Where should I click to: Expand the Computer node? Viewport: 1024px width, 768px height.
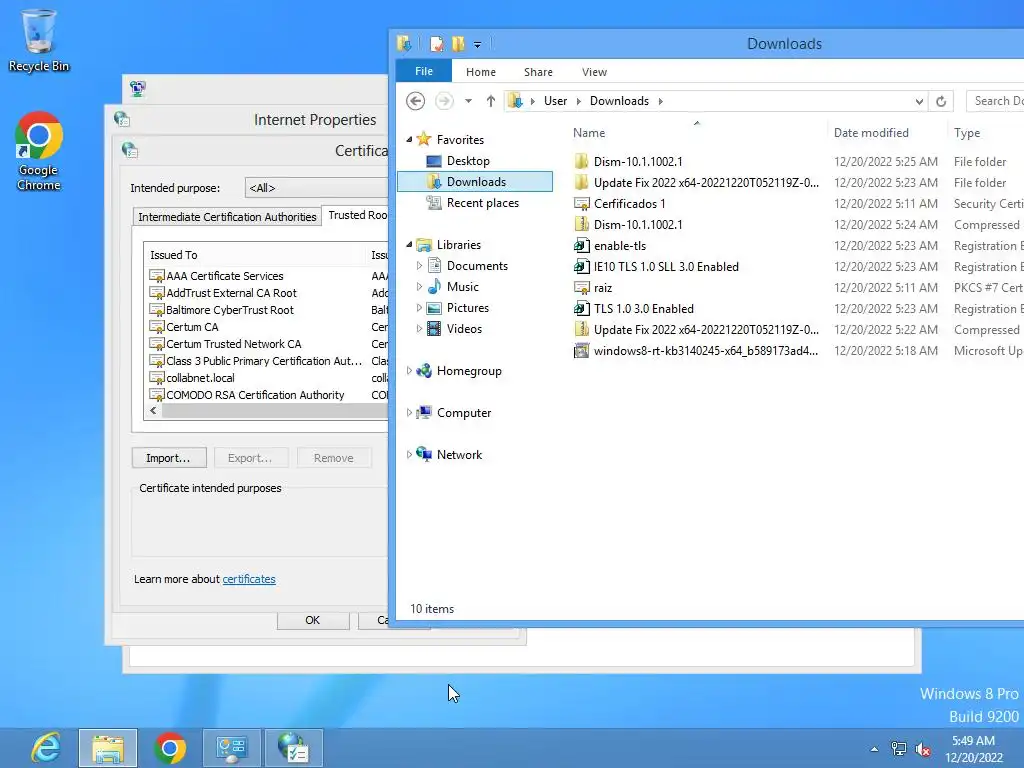coord(409,413)
